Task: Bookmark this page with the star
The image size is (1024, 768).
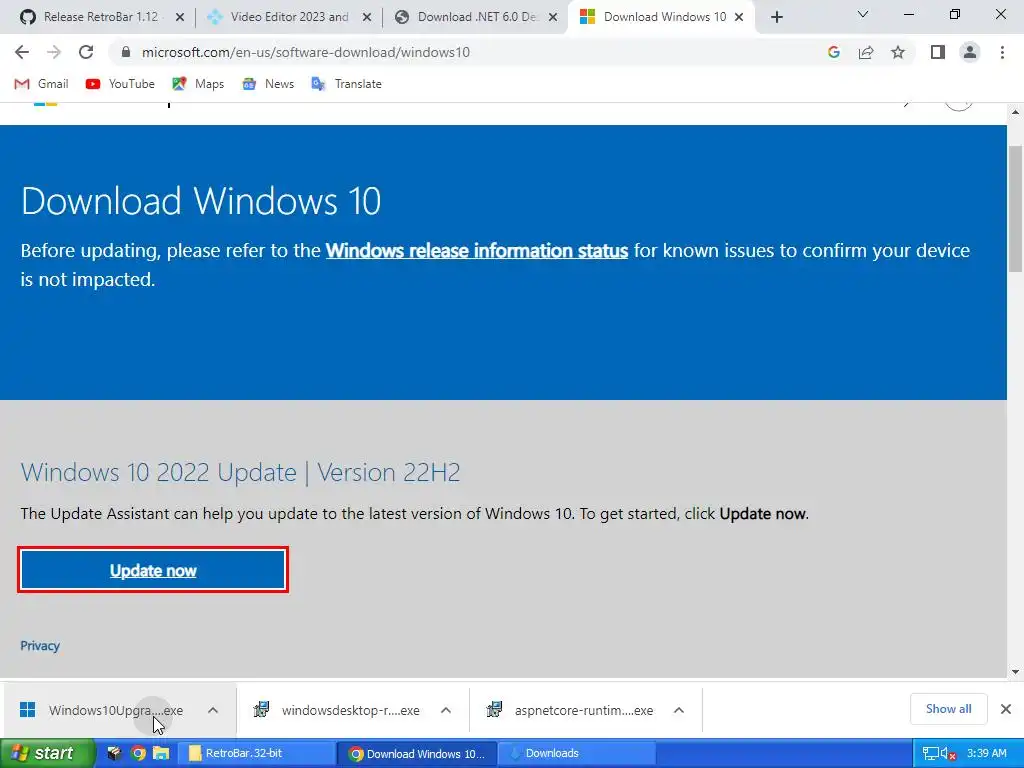Action: (898, 52)
